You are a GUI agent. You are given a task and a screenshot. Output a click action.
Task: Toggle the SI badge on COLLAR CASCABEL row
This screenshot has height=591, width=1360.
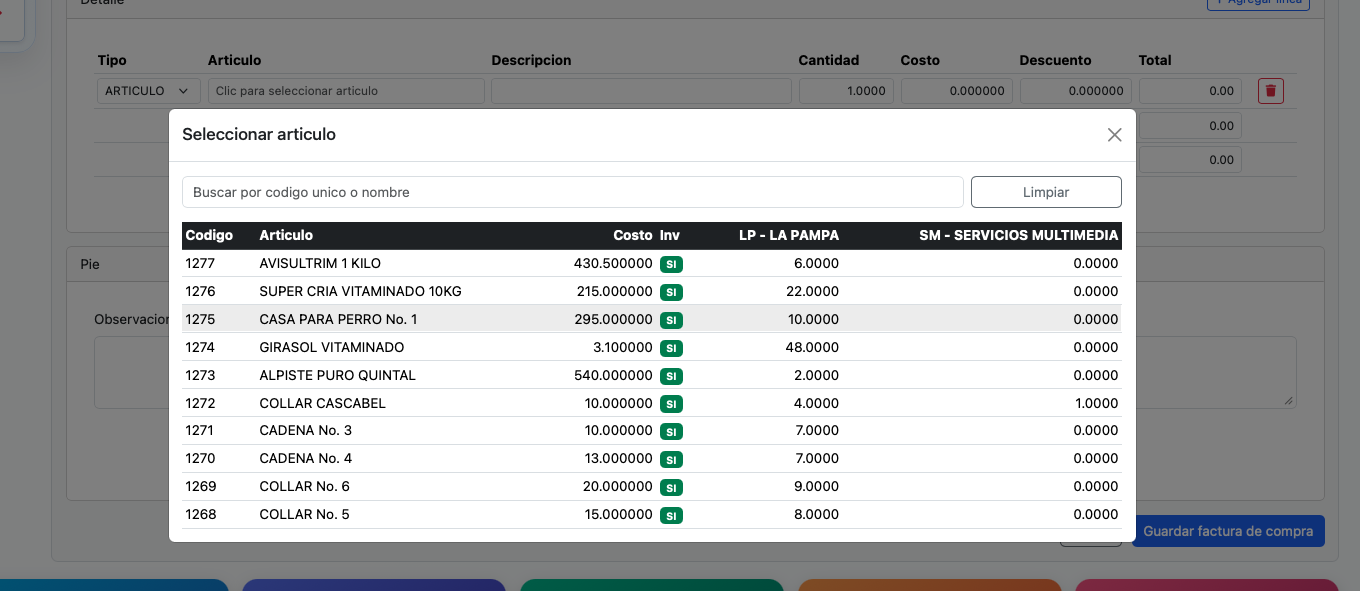(672, 403)
